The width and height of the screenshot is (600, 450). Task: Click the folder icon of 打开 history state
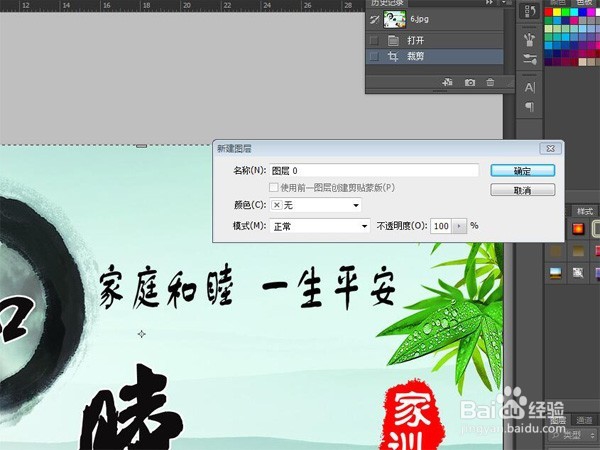[x=393, y=40]
